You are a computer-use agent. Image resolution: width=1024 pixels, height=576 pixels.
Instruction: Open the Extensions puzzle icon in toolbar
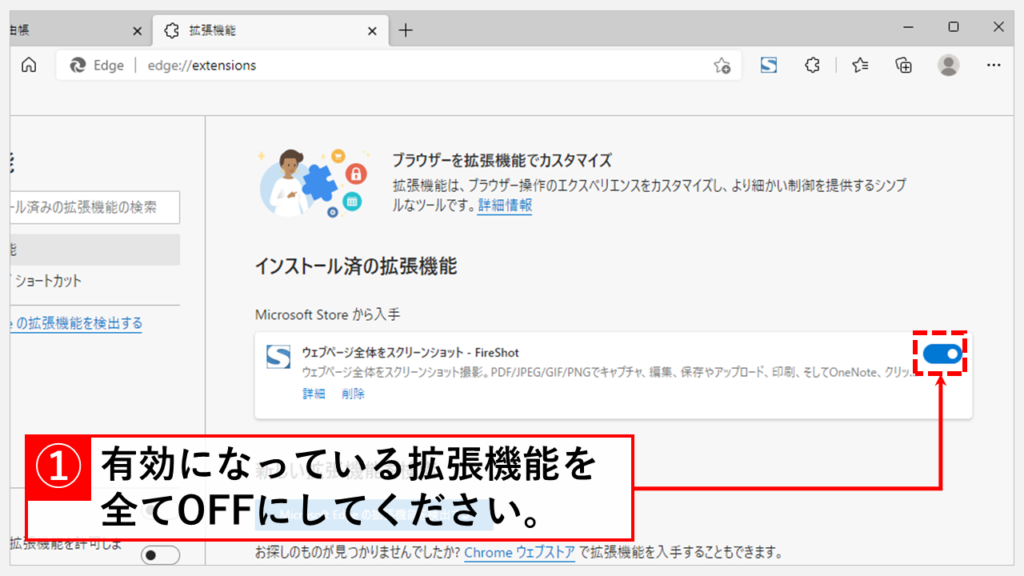[x=812, y=65]
